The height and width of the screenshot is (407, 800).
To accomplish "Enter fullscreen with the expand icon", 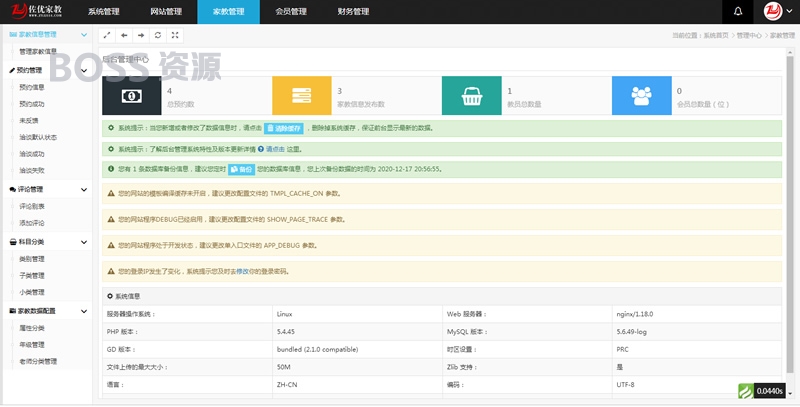I will [175, 35].
